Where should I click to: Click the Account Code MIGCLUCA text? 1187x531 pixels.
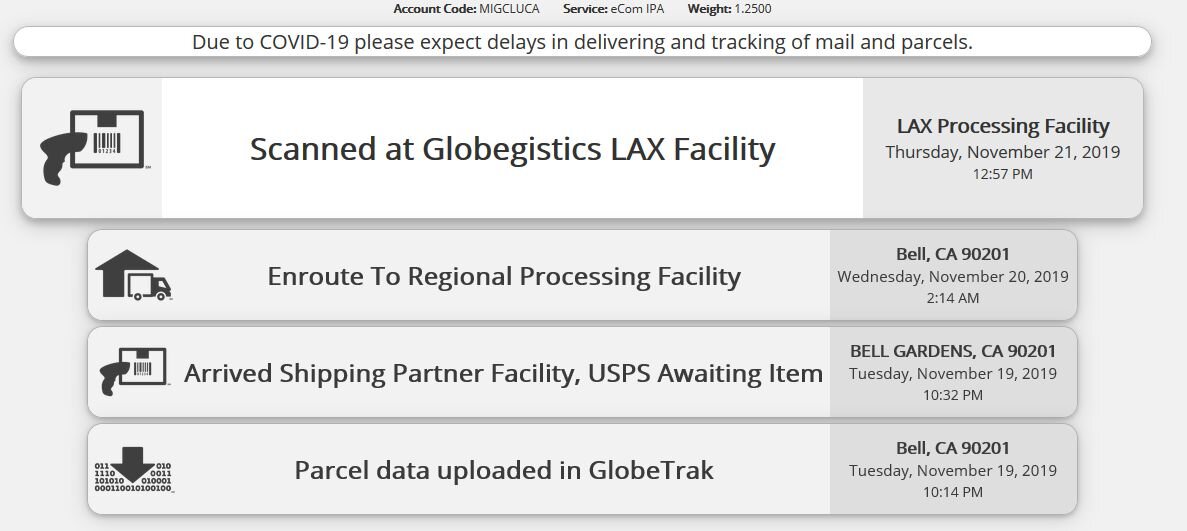[x=466, y=9]
